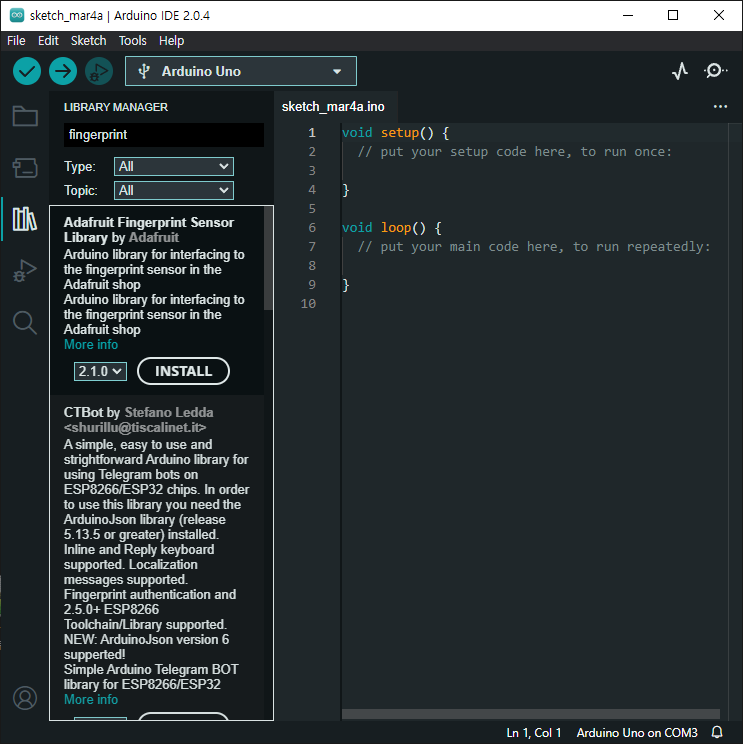Open the Type filter dropdown

coord(174,167)
